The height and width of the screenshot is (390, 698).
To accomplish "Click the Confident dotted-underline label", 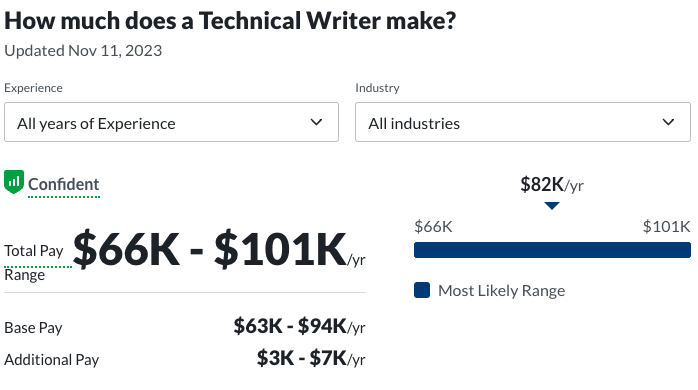I will pos(64,184).
